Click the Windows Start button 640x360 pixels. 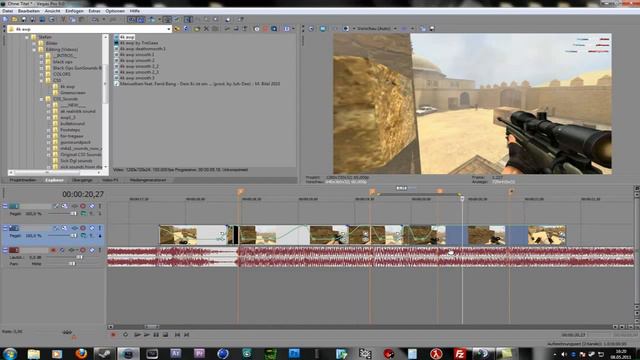pyautogui.click(x=9, y=353)
